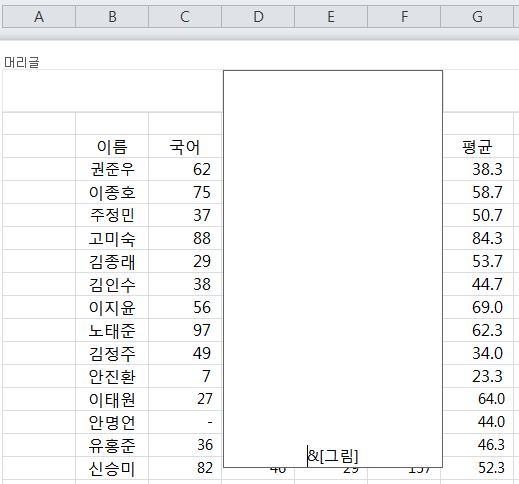
Task: Click average value 69.0
Action: [x=478, y=307]
